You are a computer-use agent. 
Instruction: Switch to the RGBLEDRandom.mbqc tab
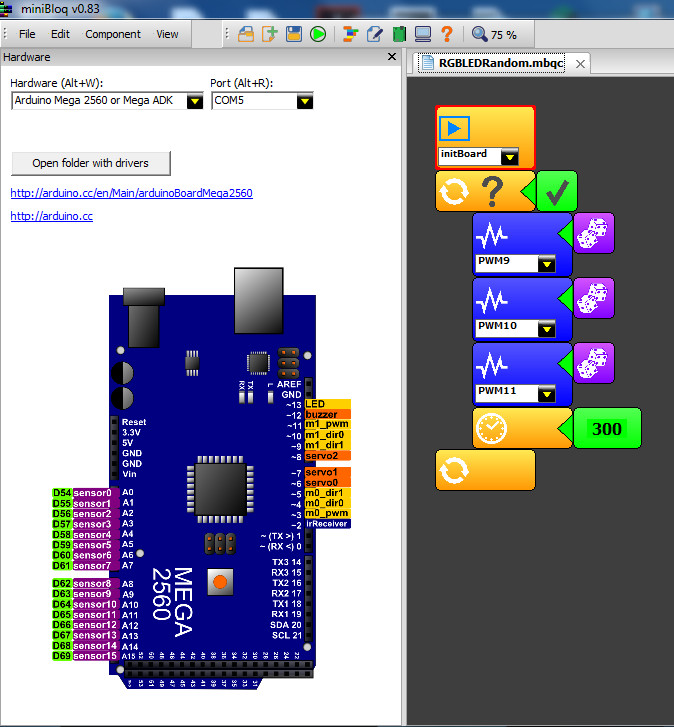(x=501, y=63)
